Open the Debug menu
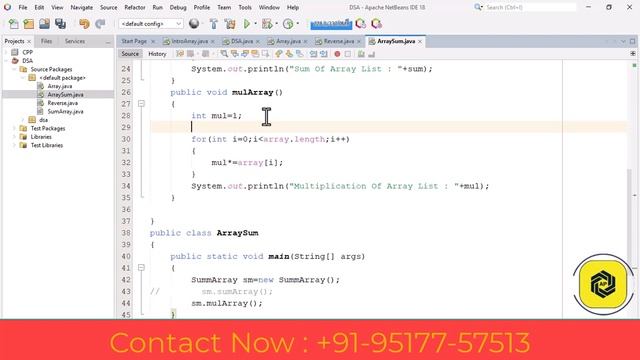This screenshot has height=360, width=640. coord(178,7)
